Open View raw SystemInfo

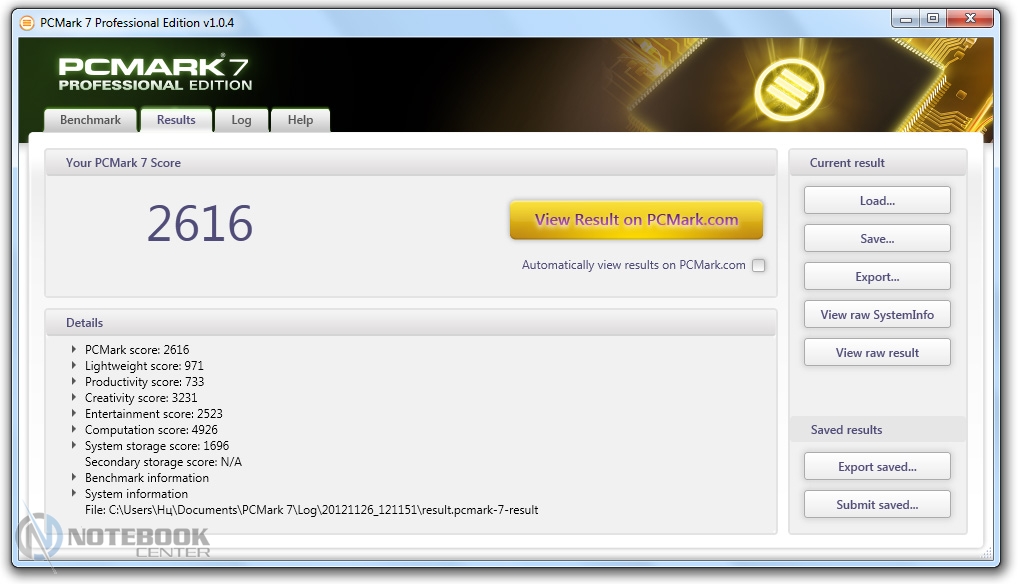(x=877, y=315)
